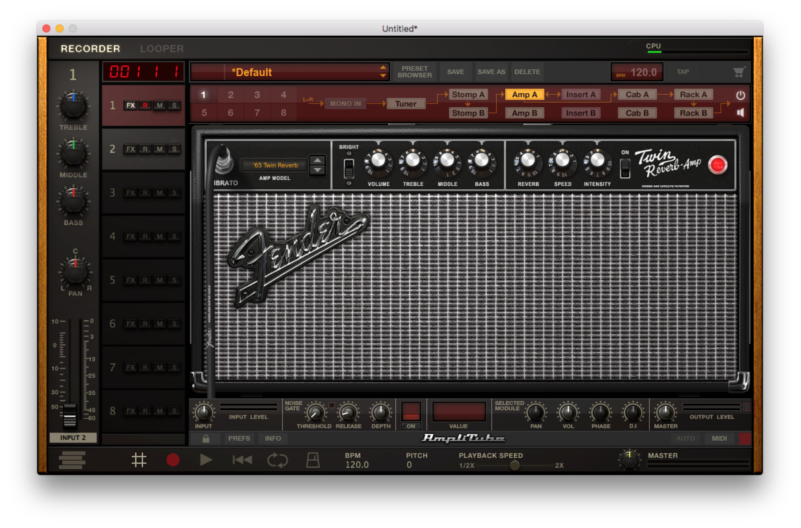
Task: Select previous amp model with down arrow
Action: point(317,170)
